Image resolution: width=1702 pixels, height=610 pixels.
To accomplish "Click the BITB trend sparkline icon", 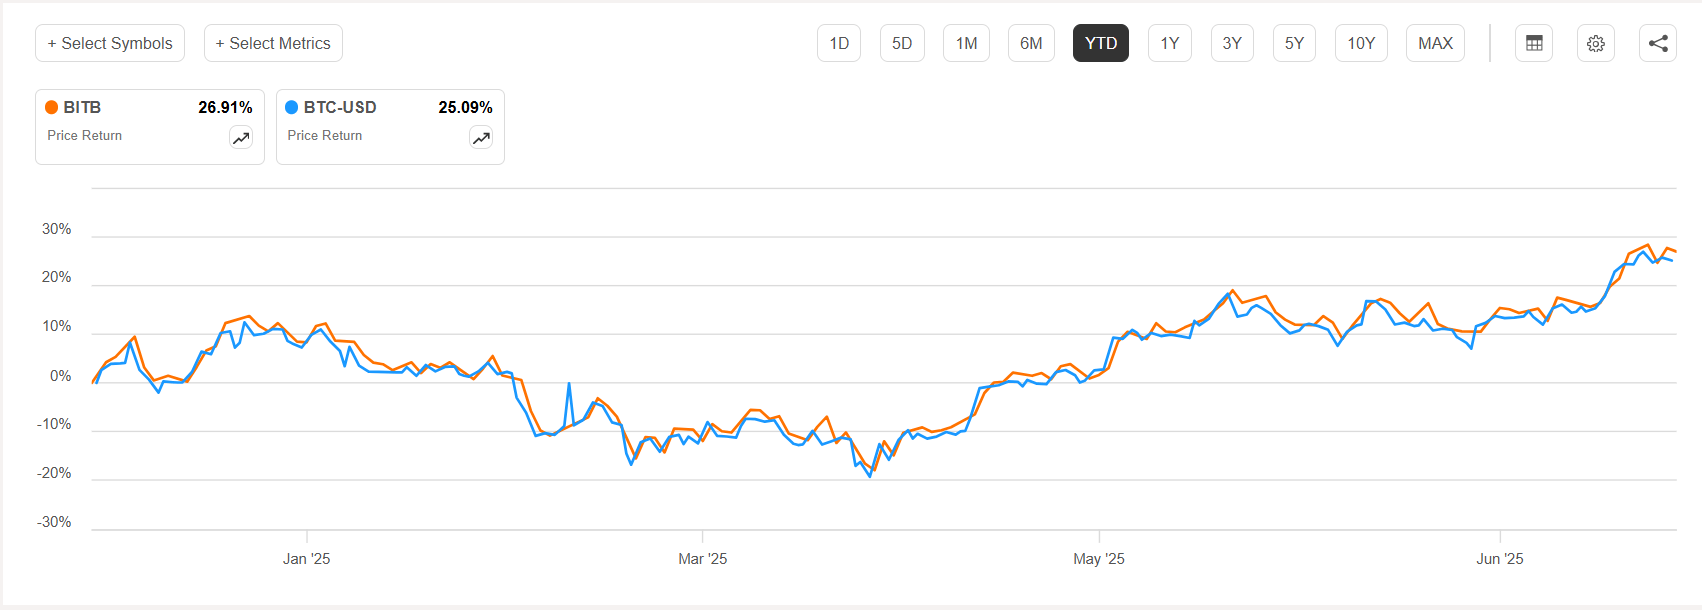I will click(x=241, y=137).
